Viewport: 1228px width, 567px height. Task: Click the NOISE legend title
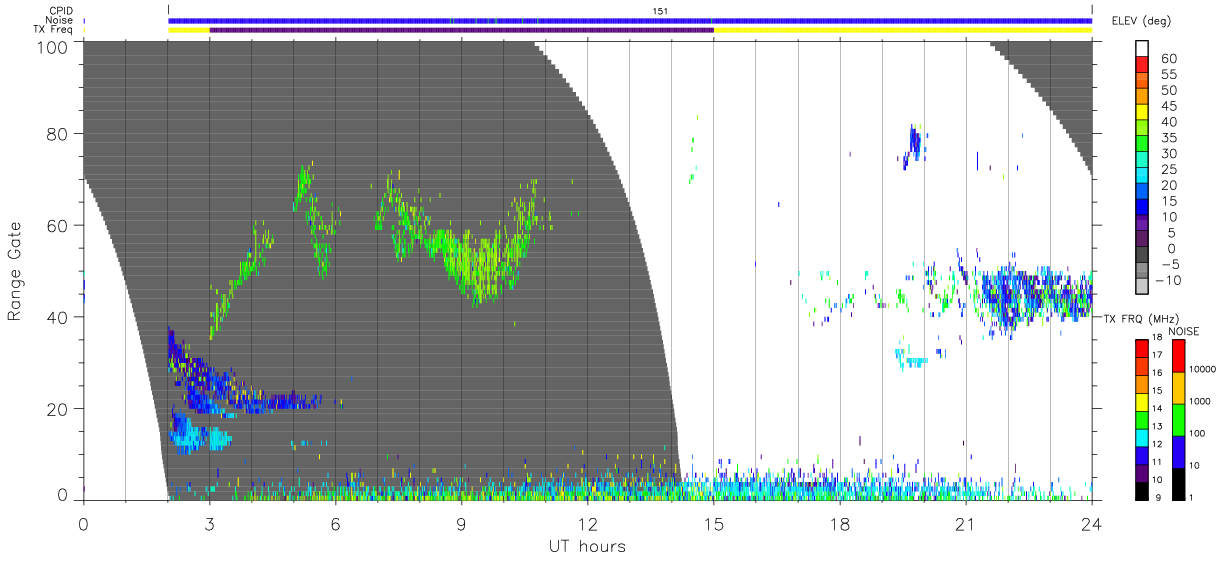pyautogui.click(x=1183, y=331)
